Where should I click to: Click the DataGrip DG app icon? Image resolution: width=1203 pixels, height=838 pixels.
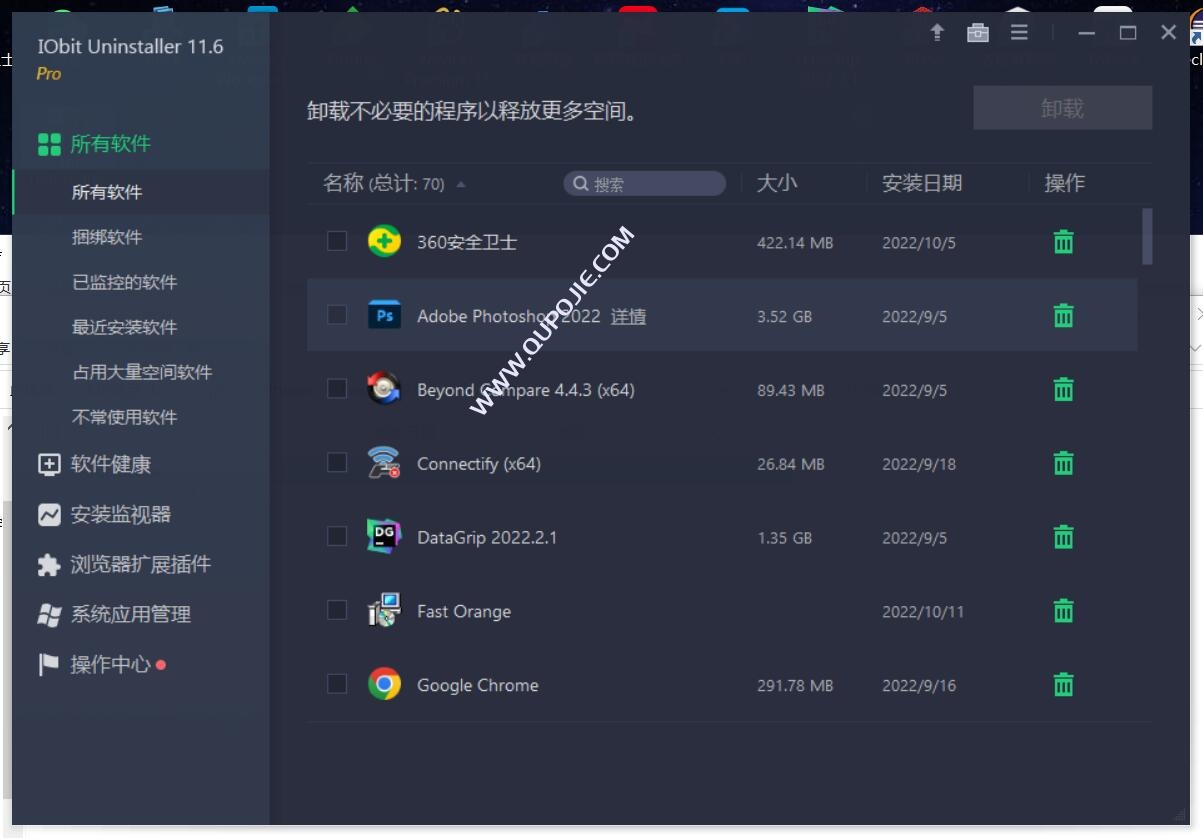(384, 537)
